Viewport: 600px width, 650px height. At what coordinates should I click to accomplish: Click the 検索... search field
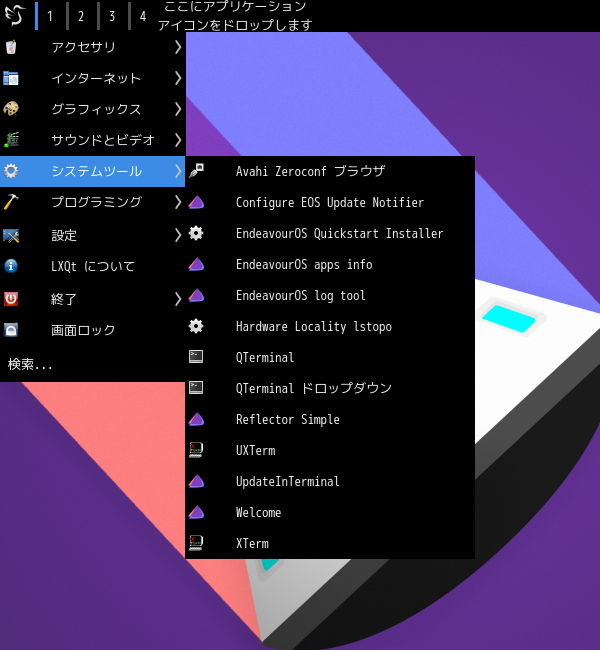coord(92,364)
